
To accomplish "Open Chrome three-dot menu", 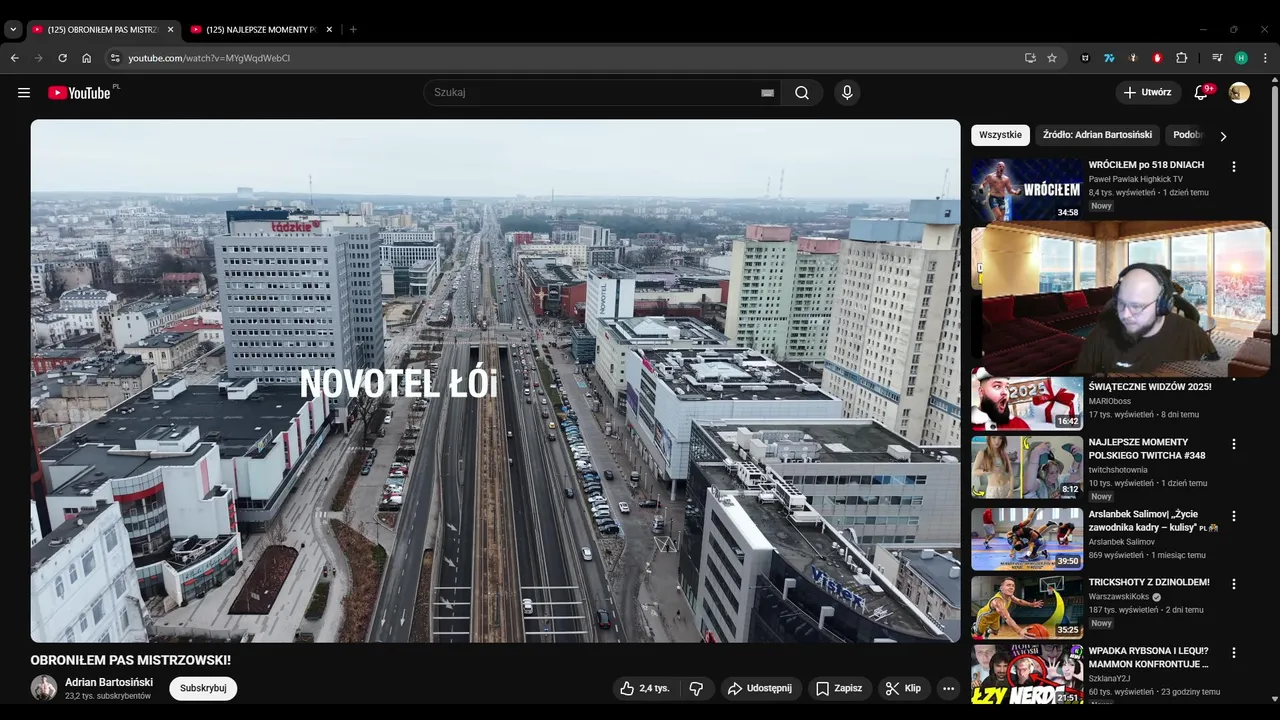I will (1265, 58).
